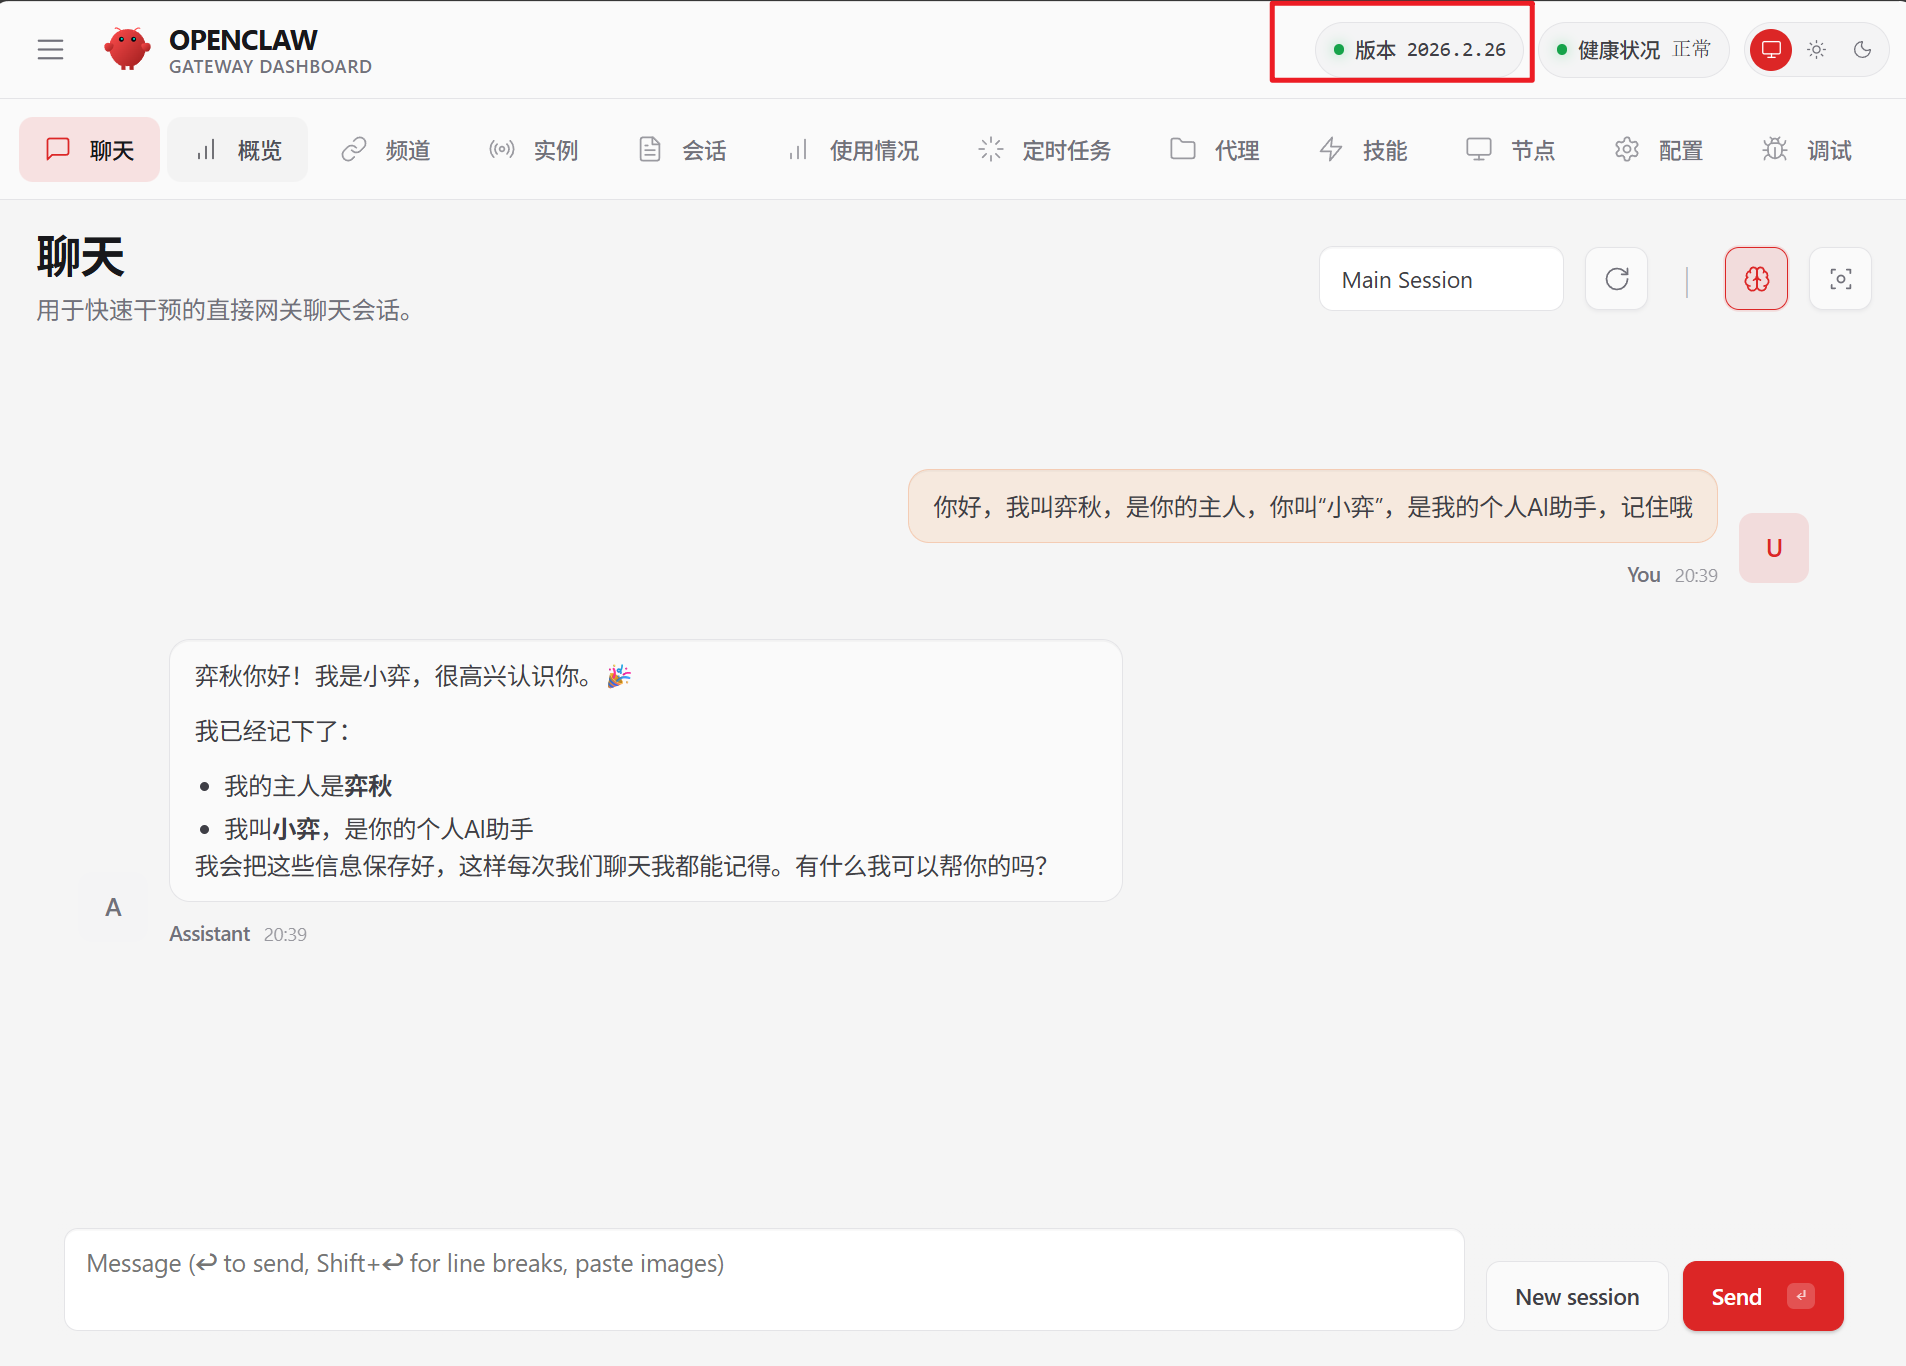The height and width of the screenshot is (1366, 1906).
Task: Send the message with Send button
Action: click(1761, 1295)
